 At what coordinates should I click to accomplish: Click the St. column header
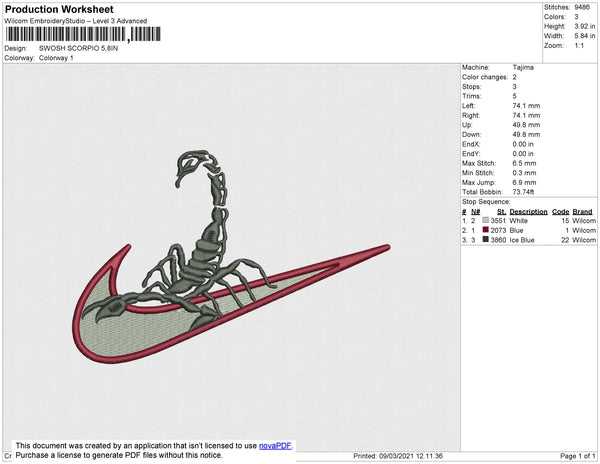point(501,212)
